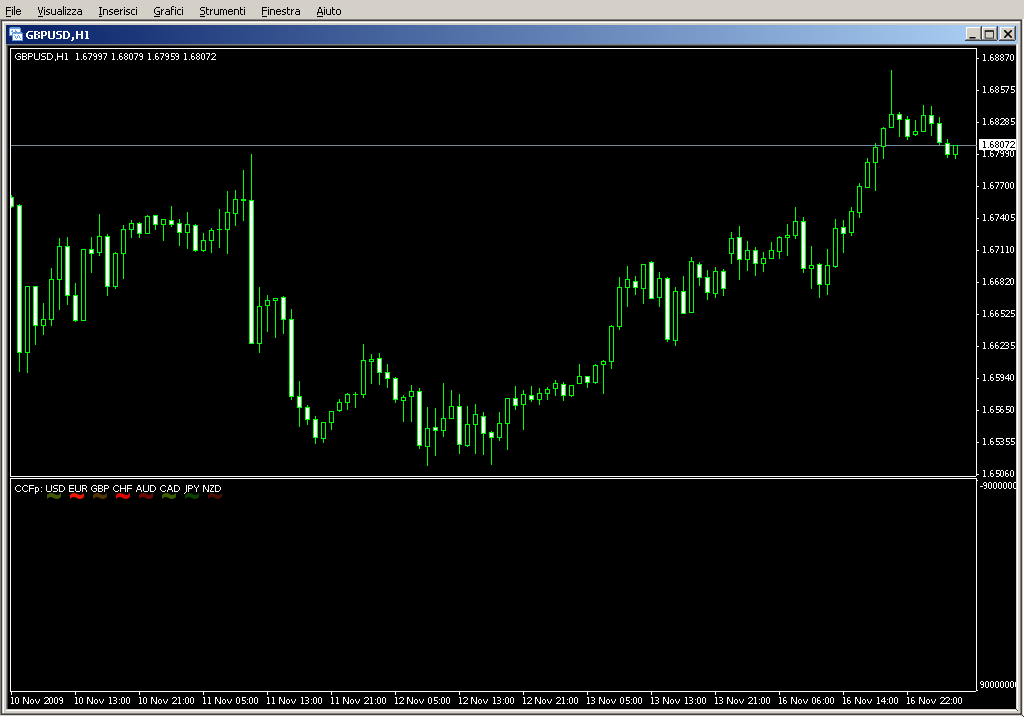Open the Inserisci menu
This screenshot has width=1024, height=717.
coord(118,11)
